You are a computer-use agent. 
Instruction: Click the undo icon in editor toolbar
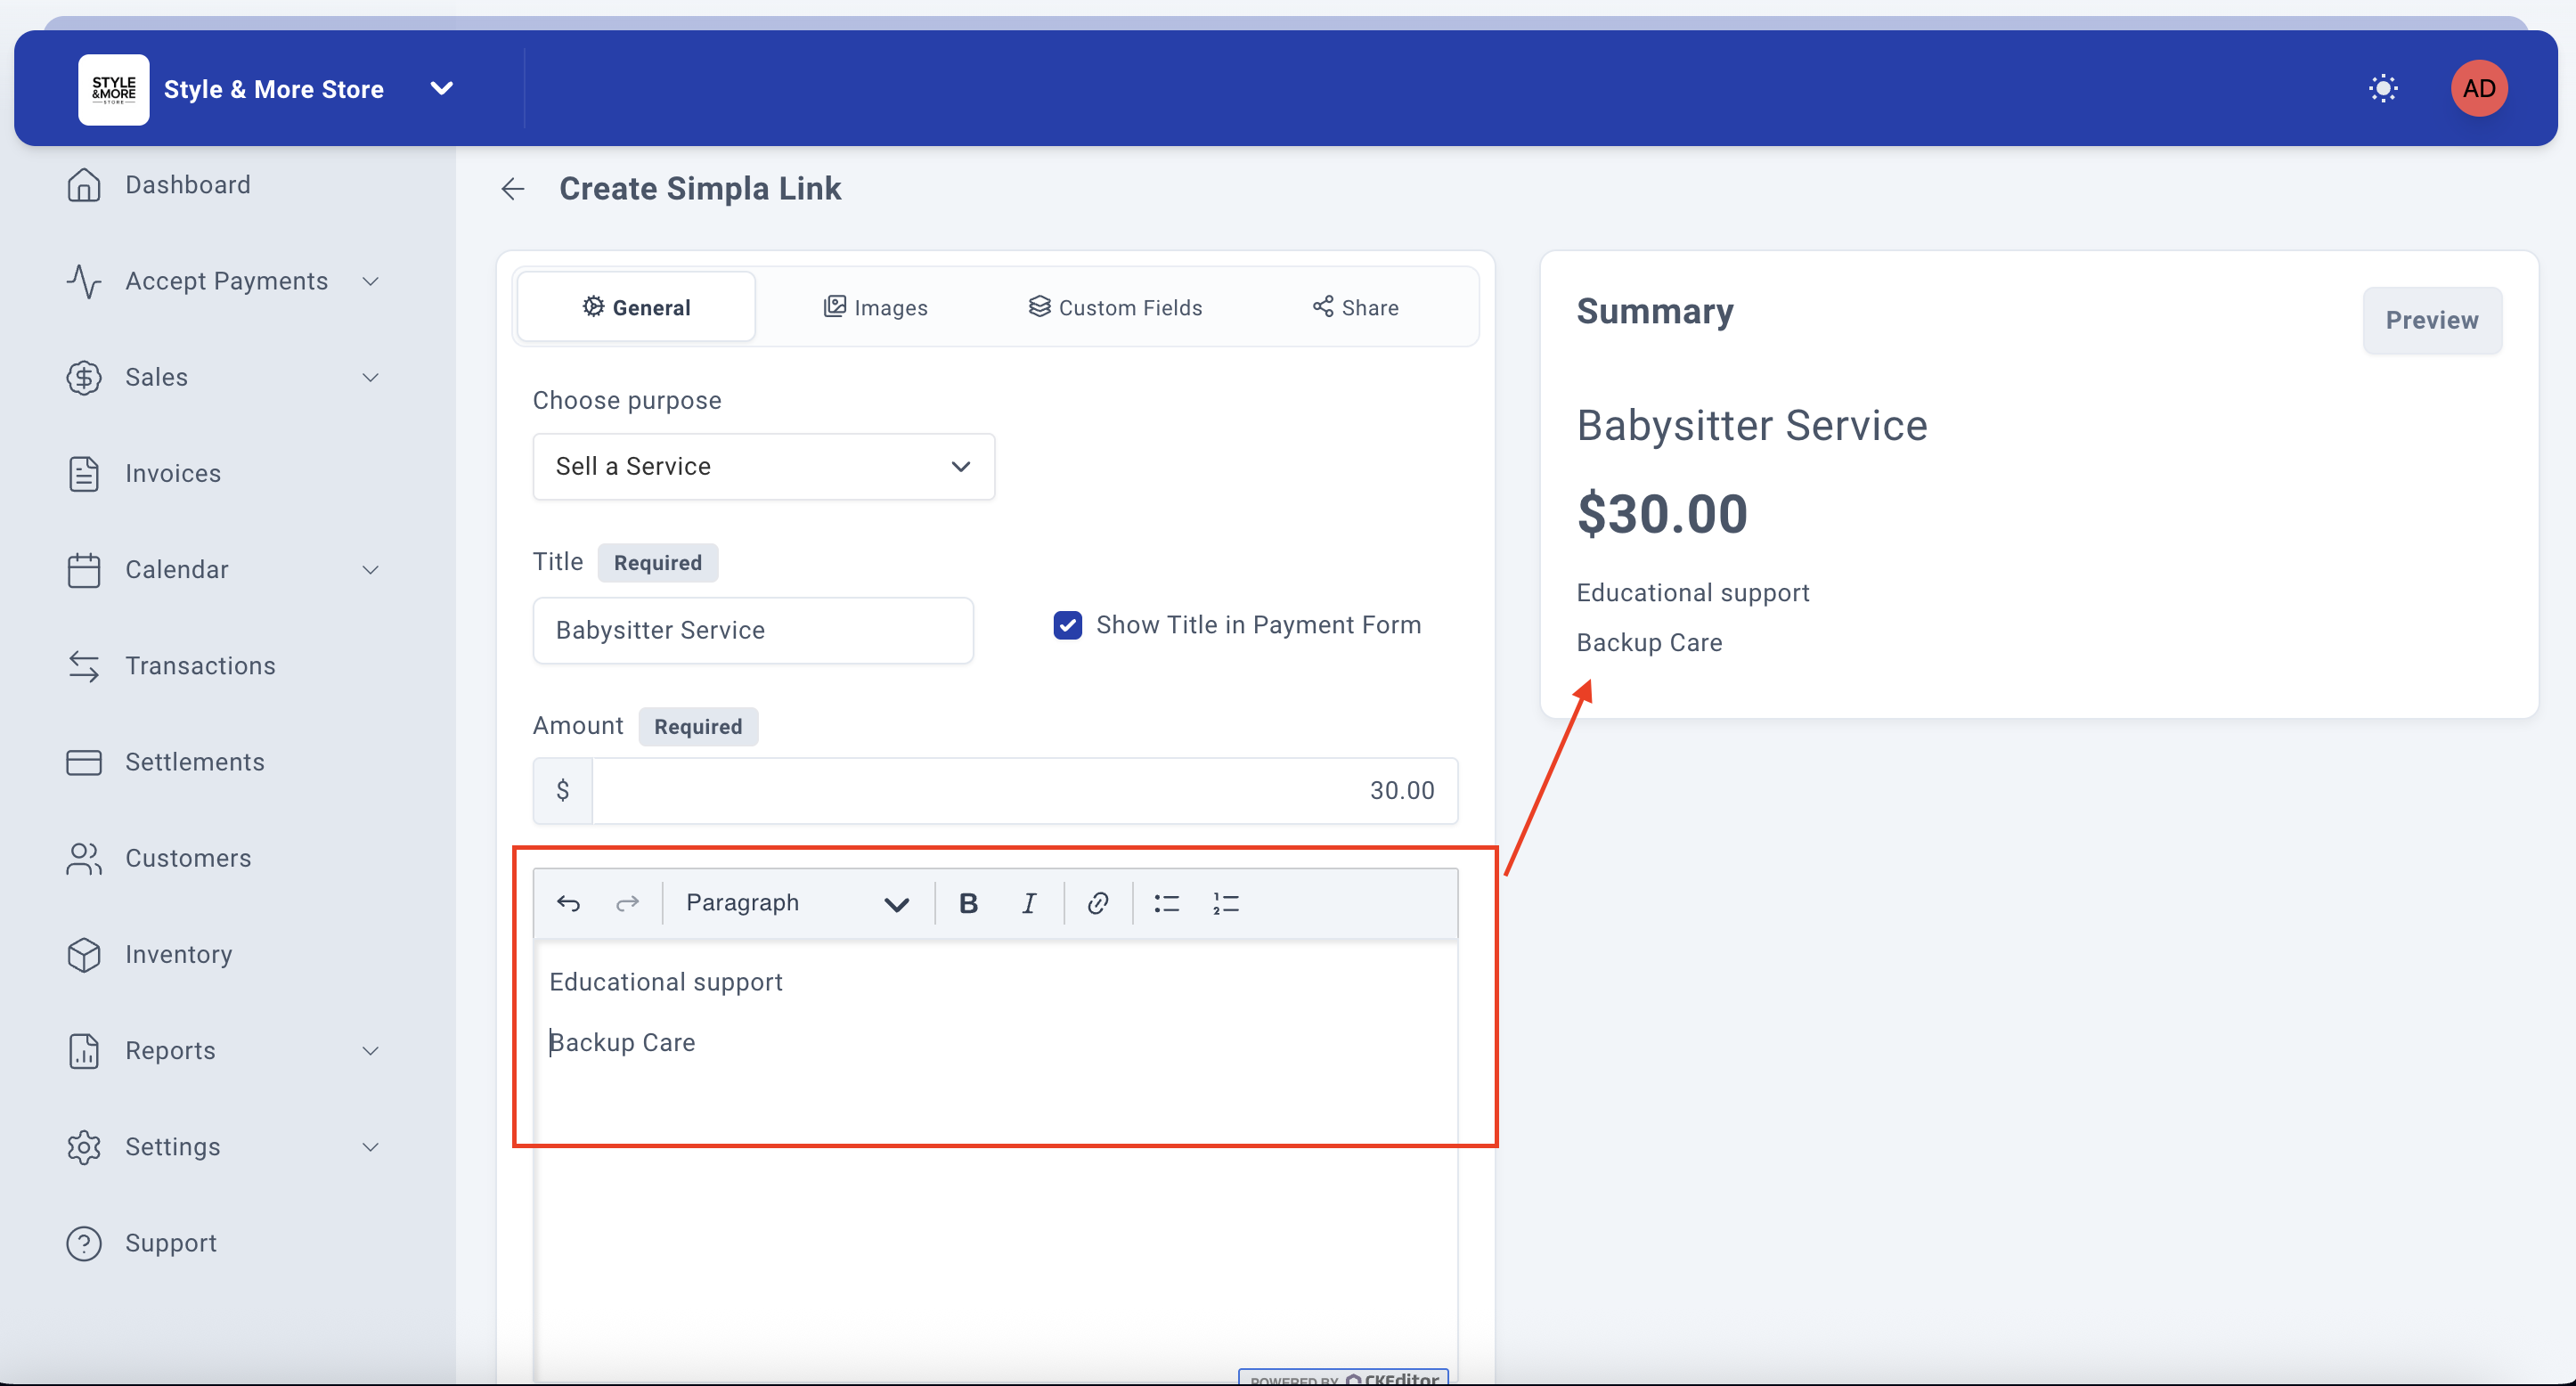coord(568,903)
